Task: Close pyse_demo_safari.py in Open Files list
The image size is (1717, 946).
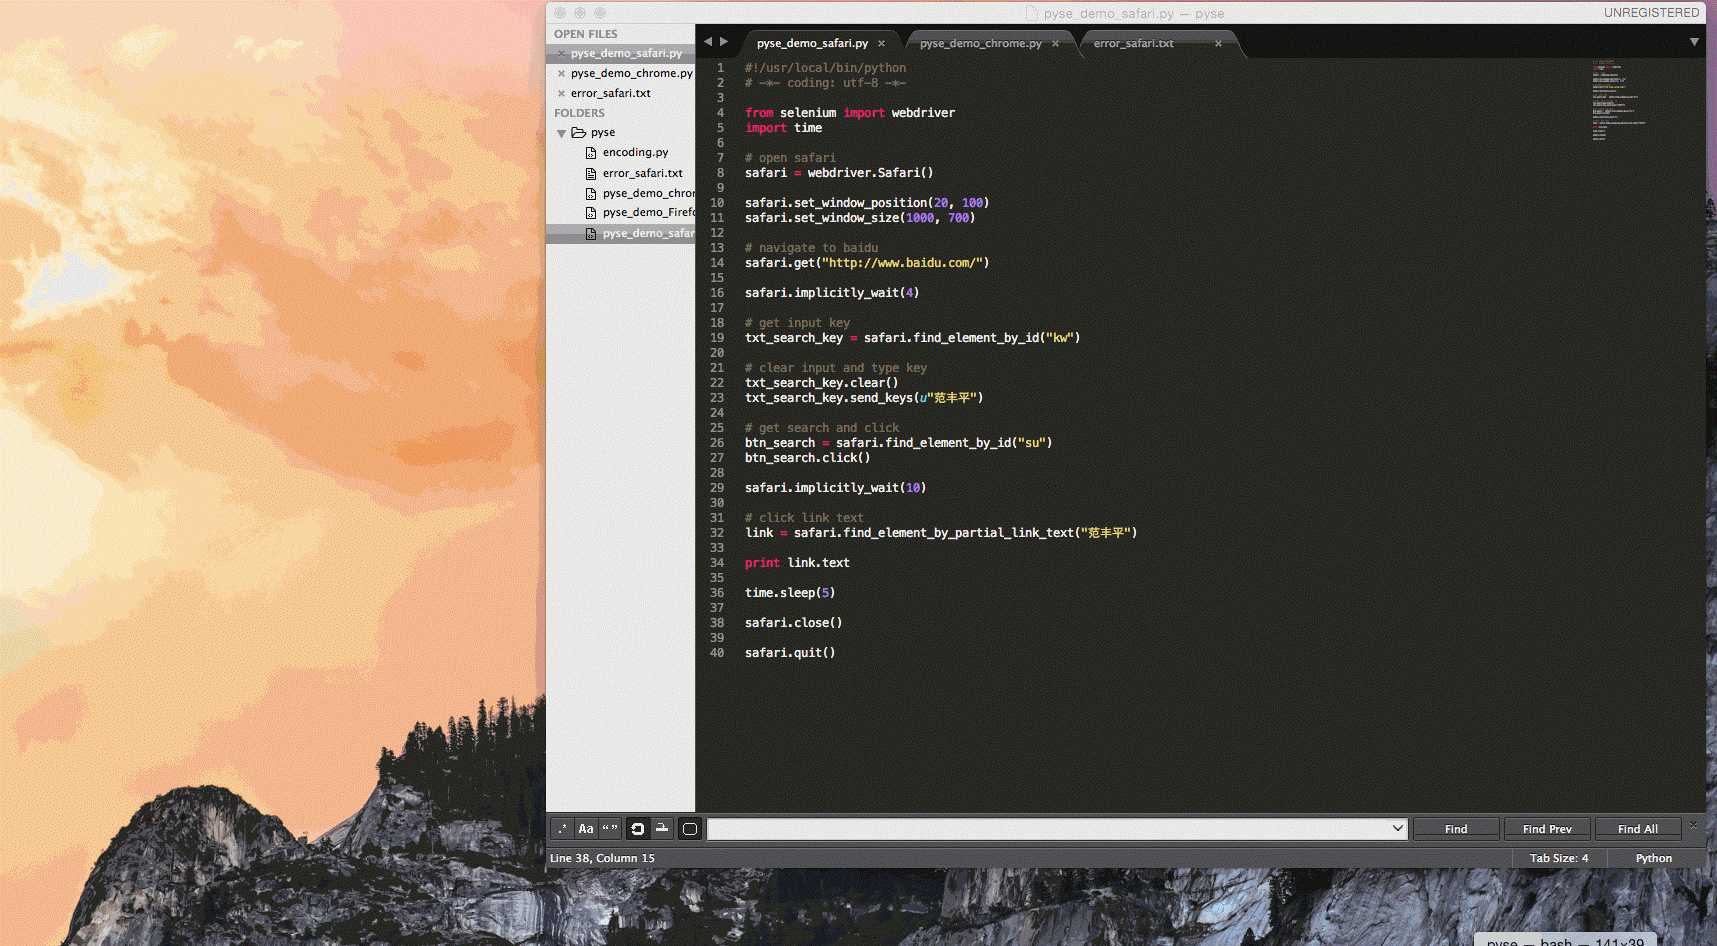Action: tap(561, 53)
